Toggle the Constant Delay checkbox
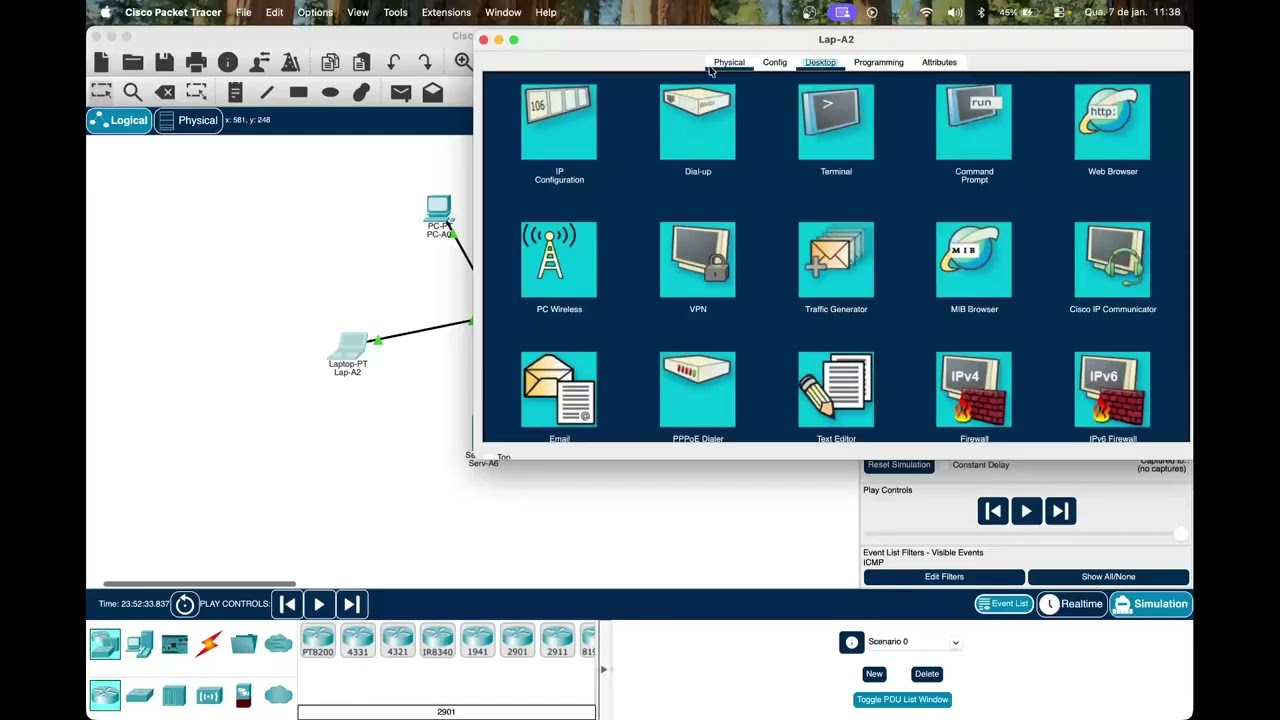The height and width of the screenshot is (720, 1280). [x=944, y=465]
